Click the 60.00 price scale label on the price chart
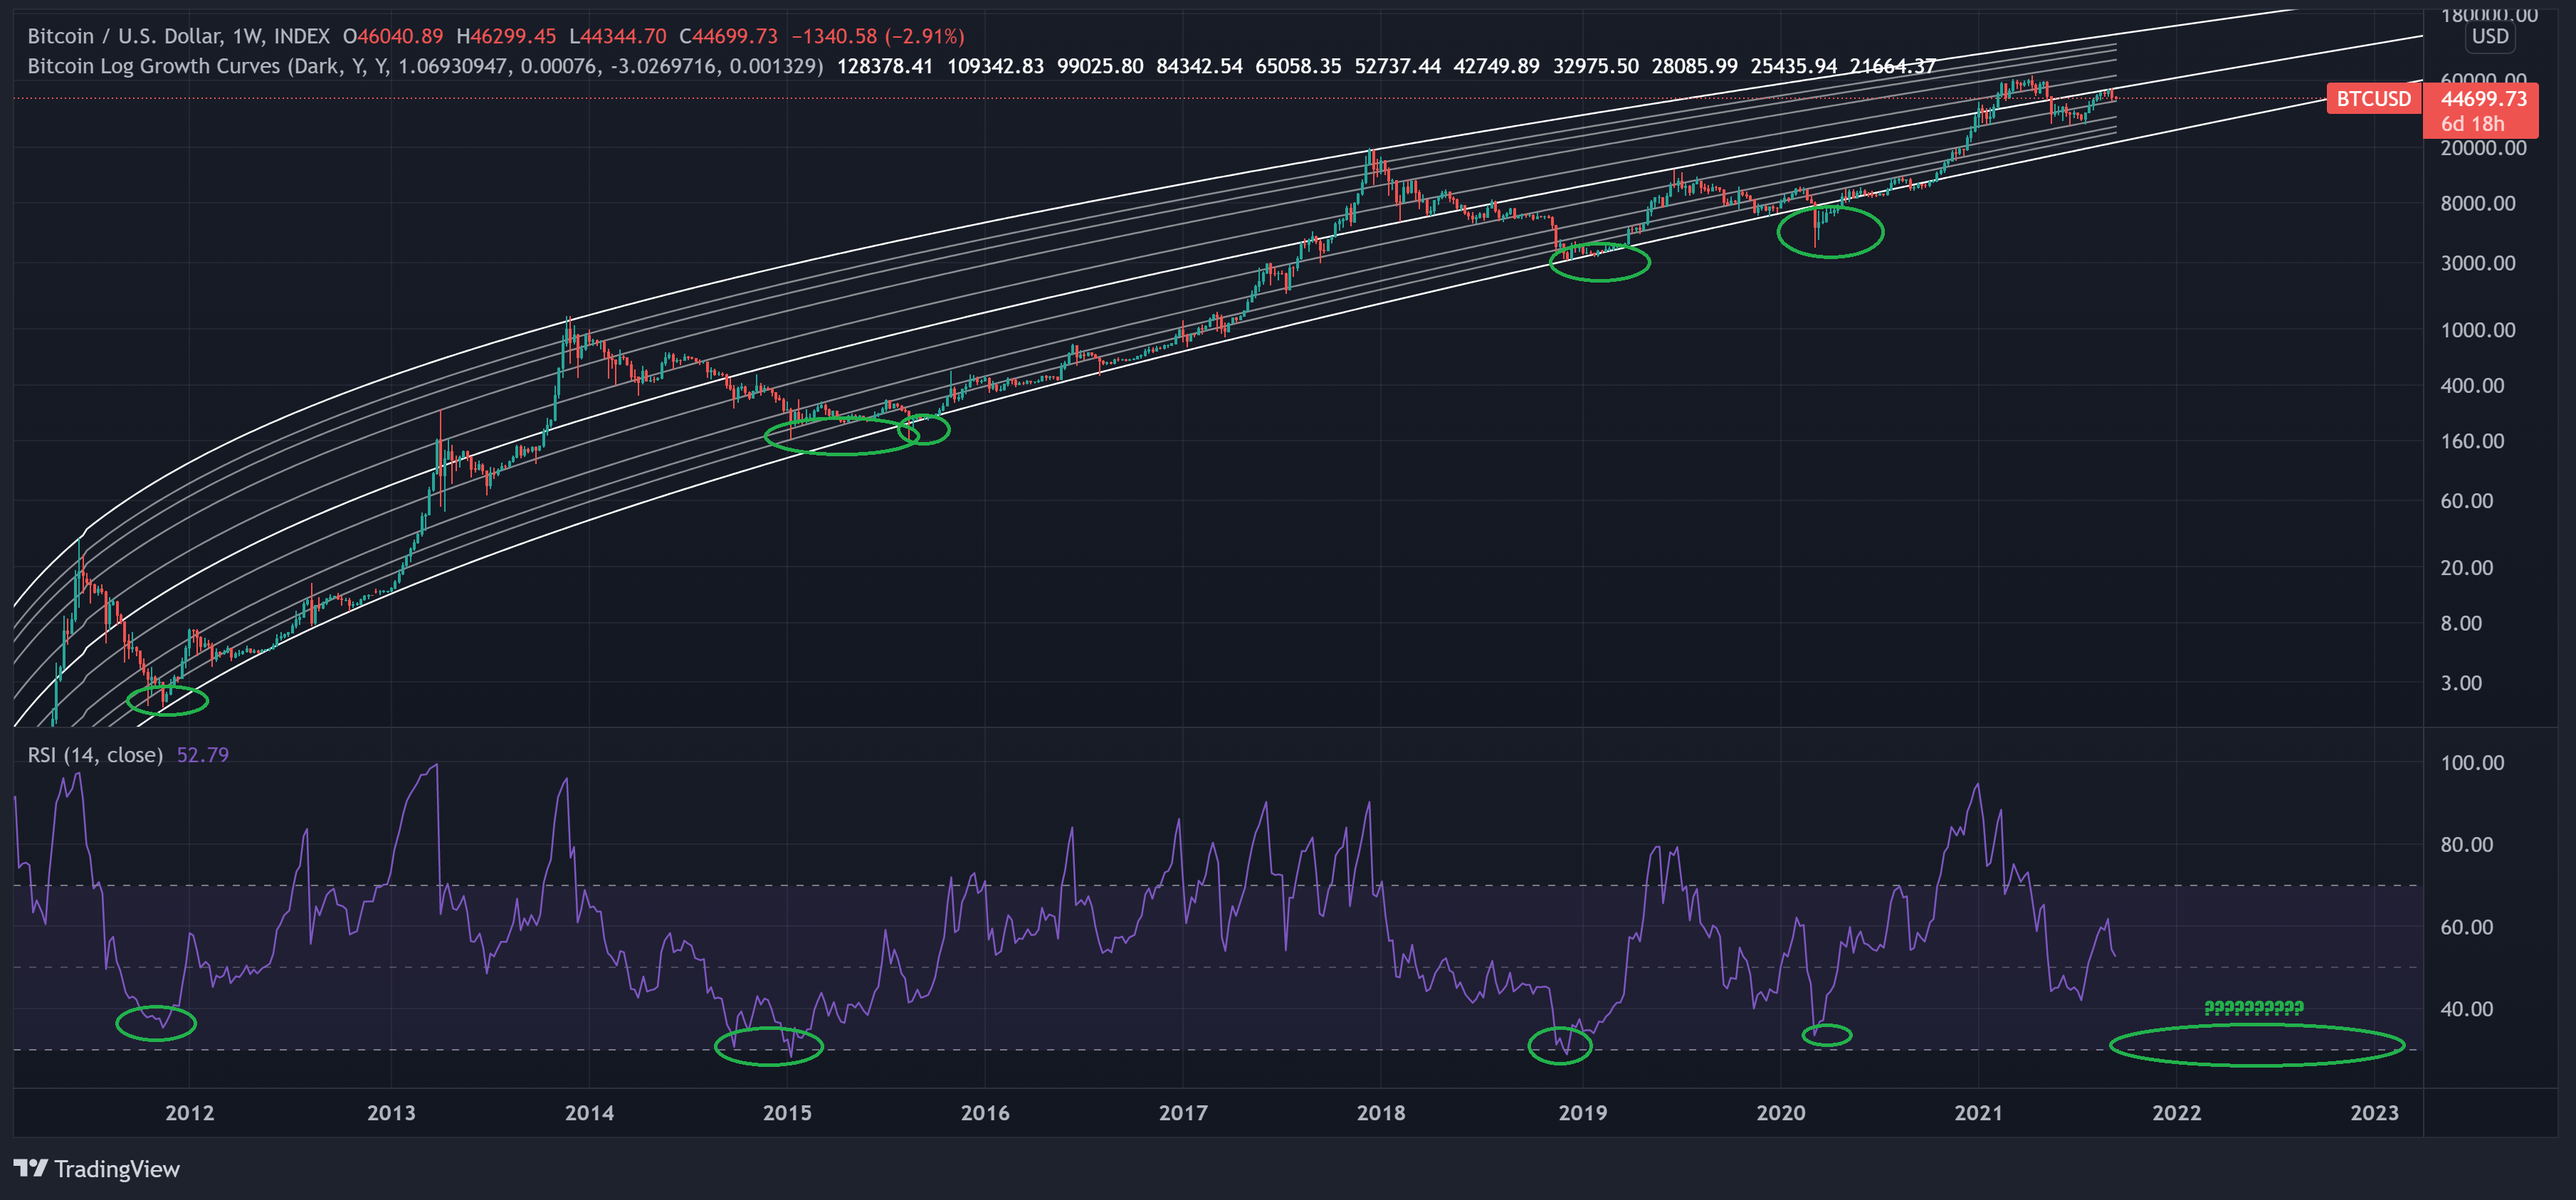The image size is (2576, 1200). tap(2467, 501)
